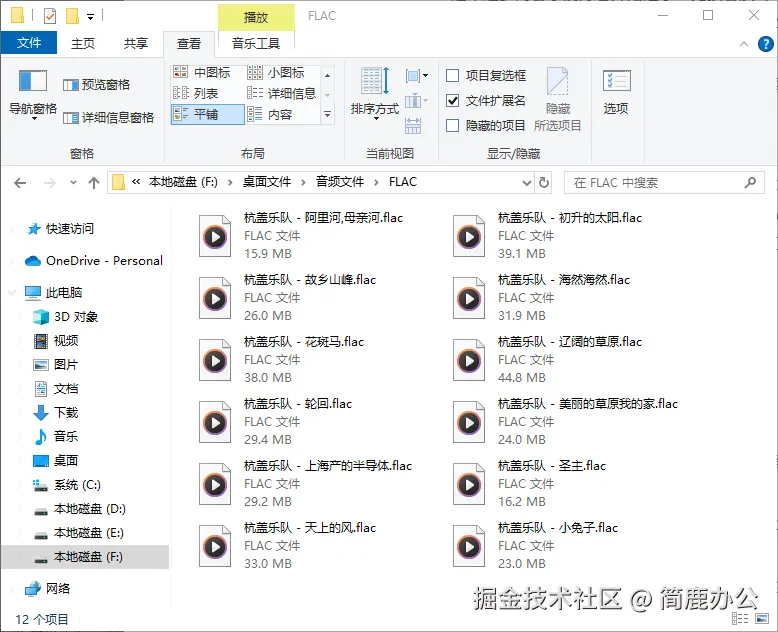This screenshot has height=632, width=778.
Task: Switch to details view via status bar icon
Action: click(740, 618)
